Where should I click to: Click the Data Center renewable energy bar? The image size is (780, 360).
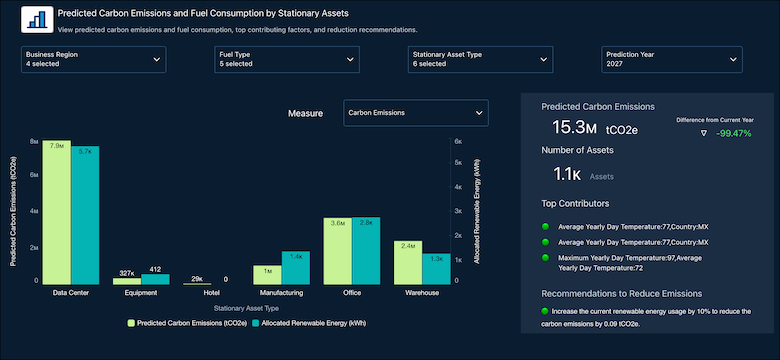tap(85, 215)
